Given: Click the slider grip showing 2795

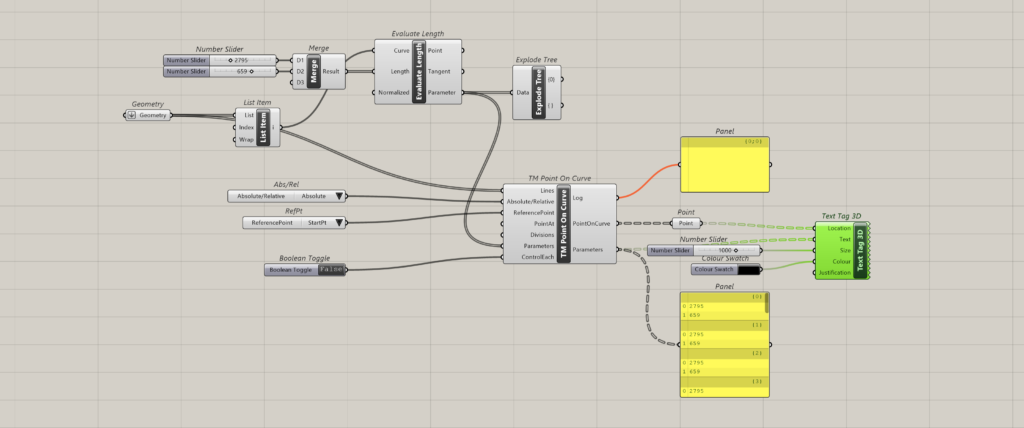Looking at the screenshot, I should 232,60.
